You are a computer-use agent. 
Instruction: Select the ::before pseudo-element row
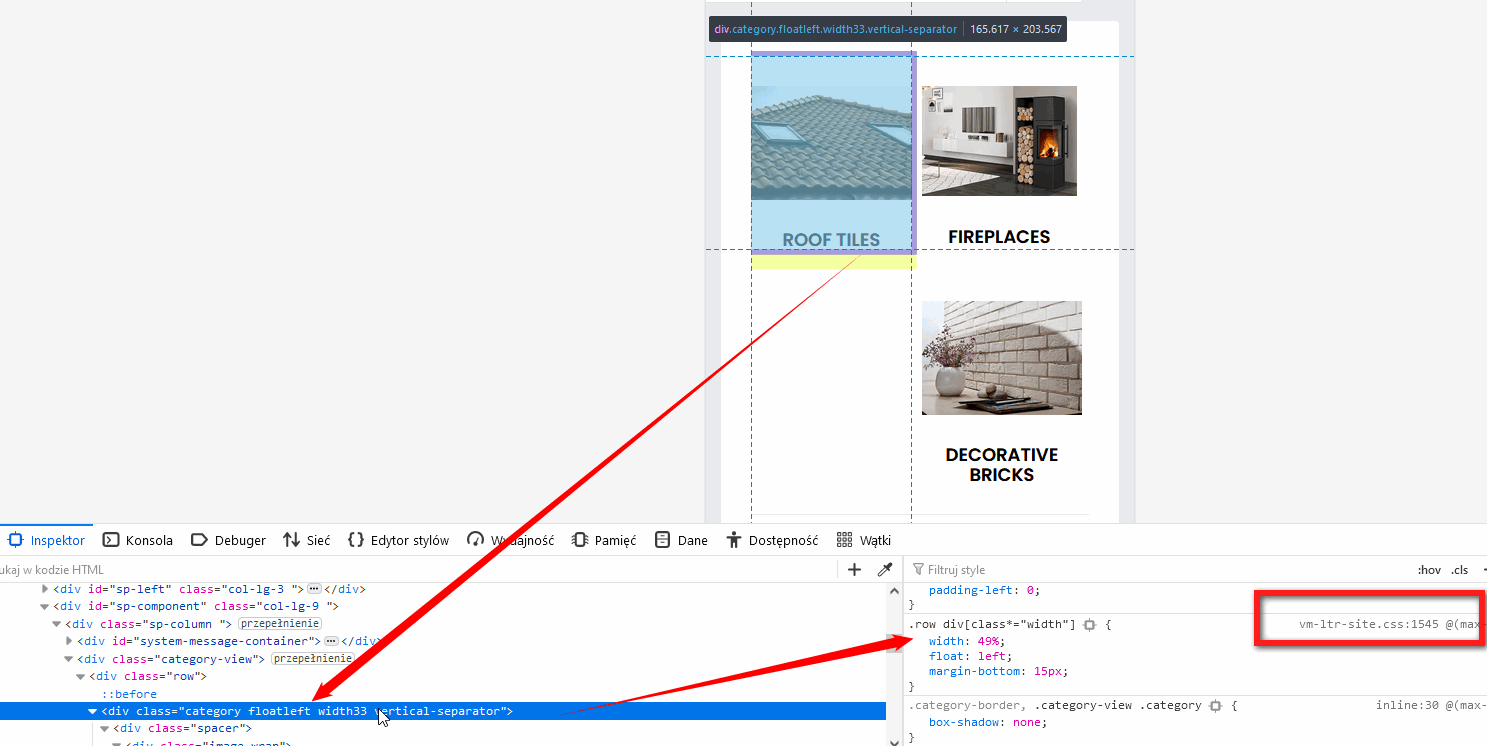129,694
